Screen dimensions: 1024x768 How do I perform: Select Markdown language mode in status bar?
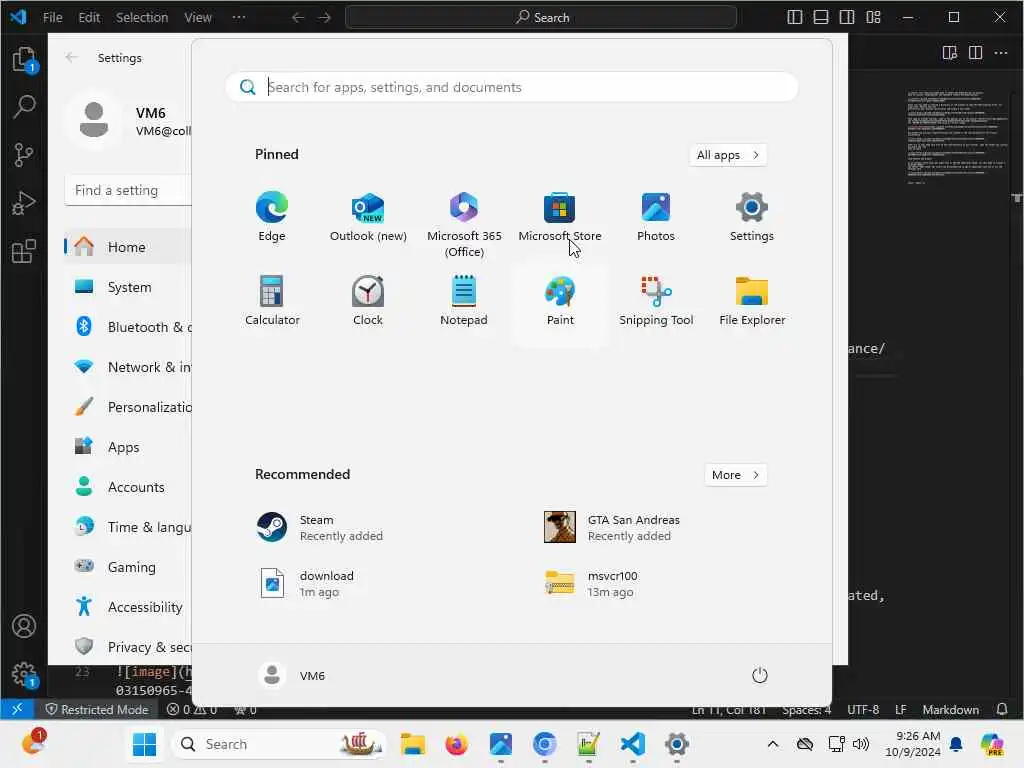click(950, 709)
